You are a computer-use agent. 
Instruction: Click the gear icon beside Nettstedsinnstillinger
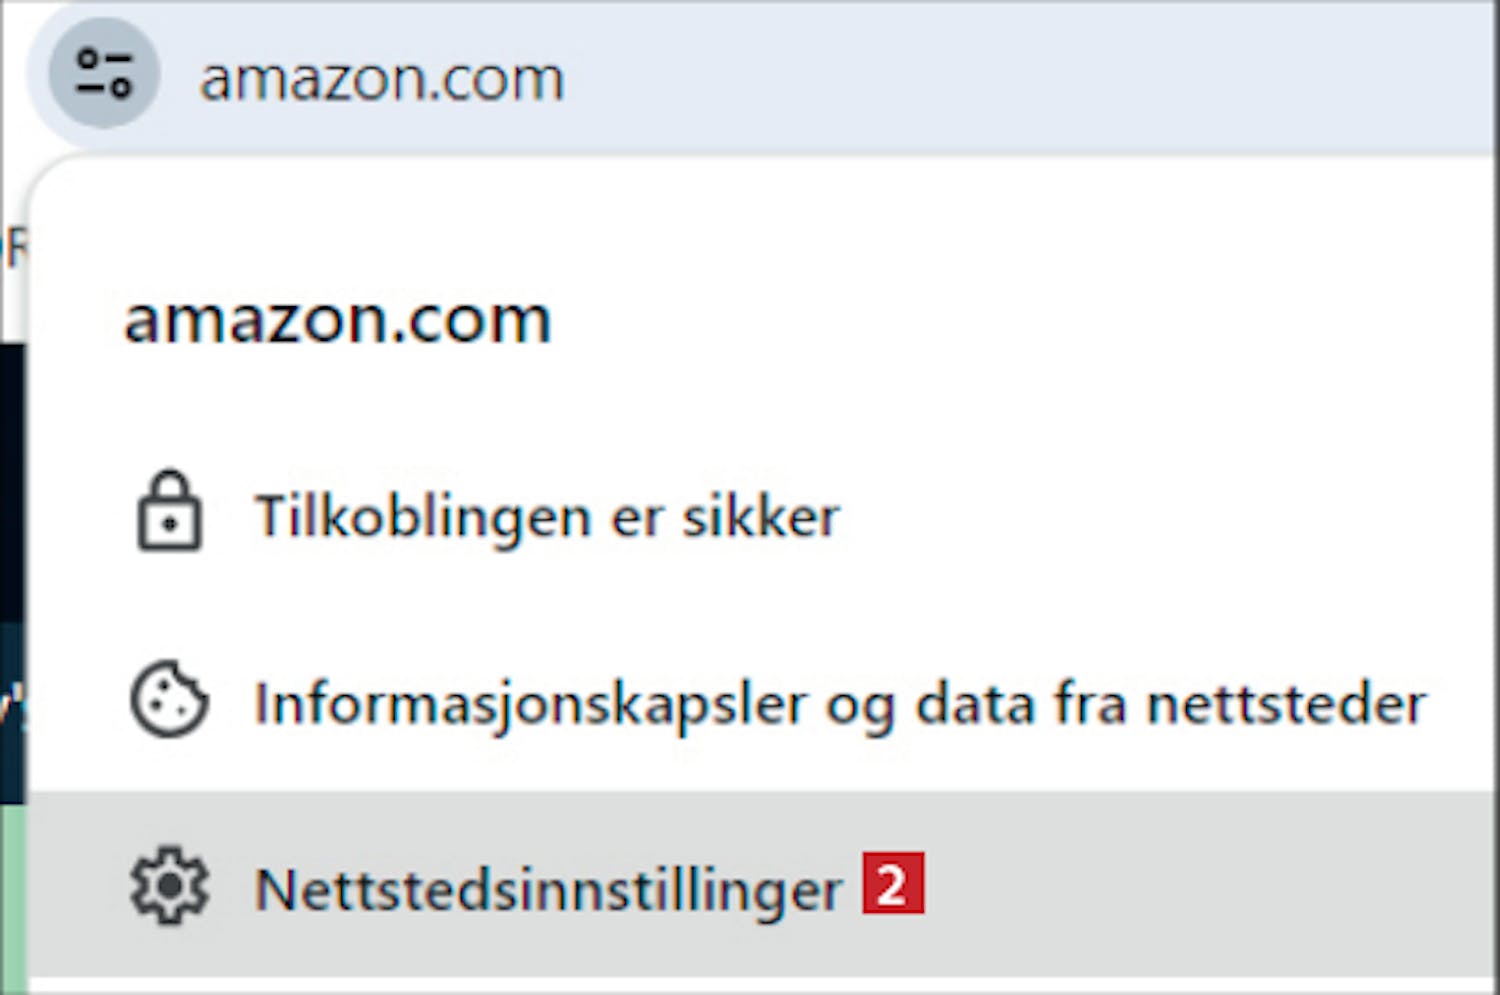169,885
